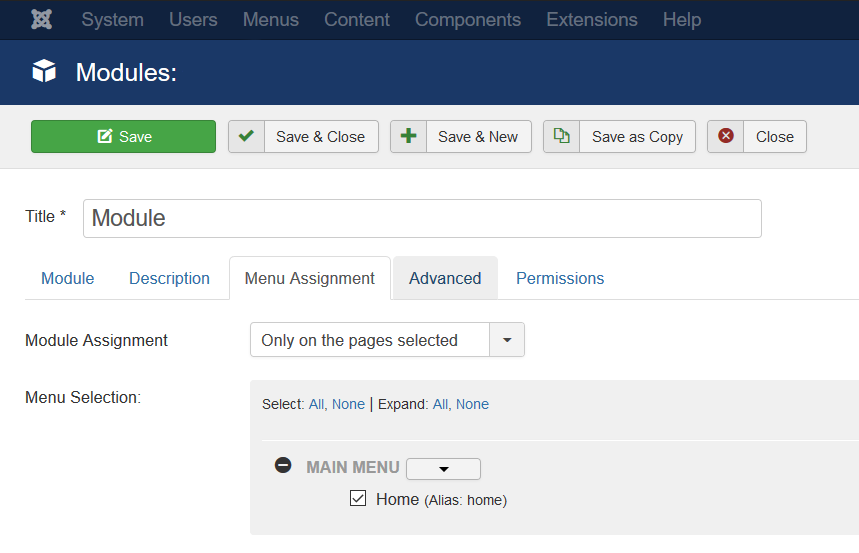Open the Description tab
This screenshot has width=859, height=553.
coord(169,279)
